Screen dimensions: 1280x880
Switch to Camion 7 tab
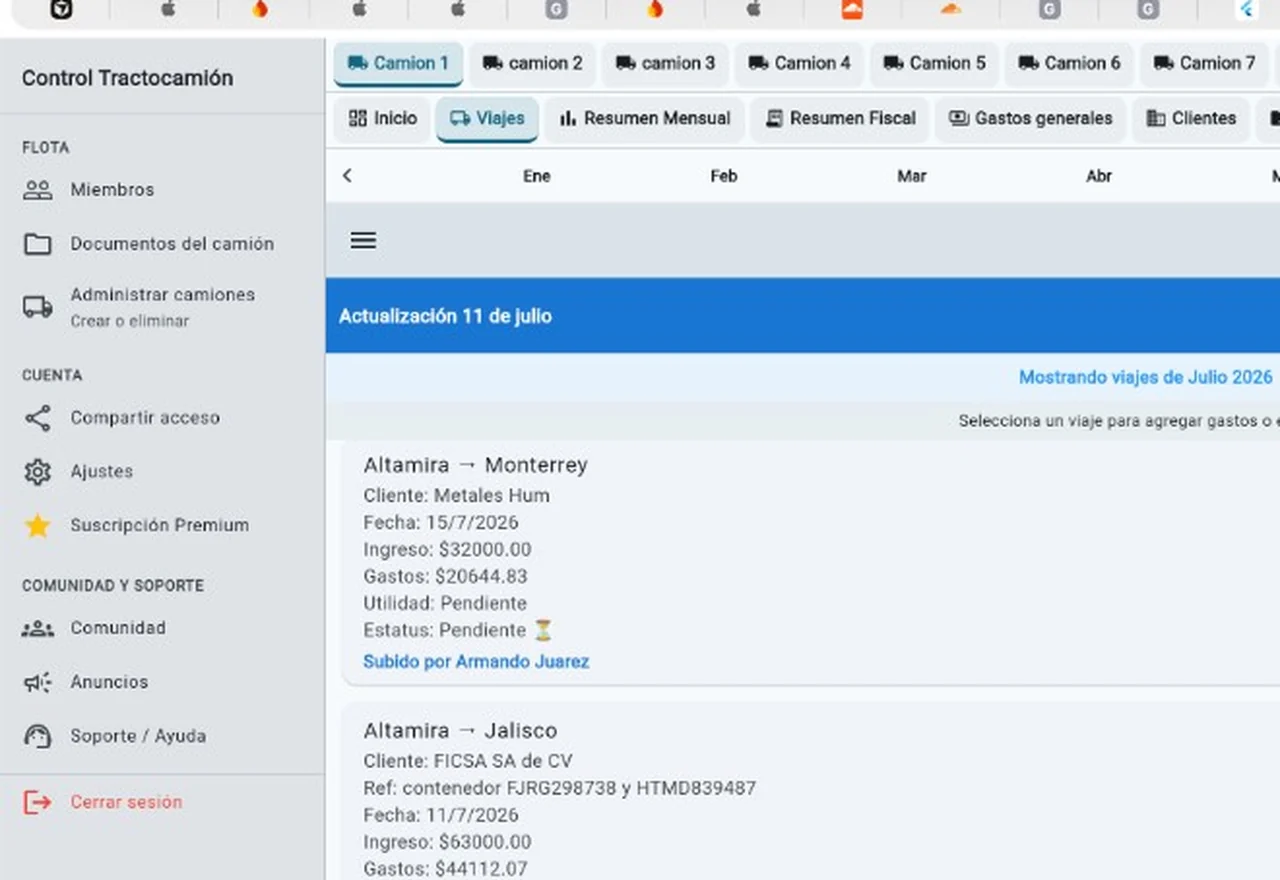(1204, 63)
